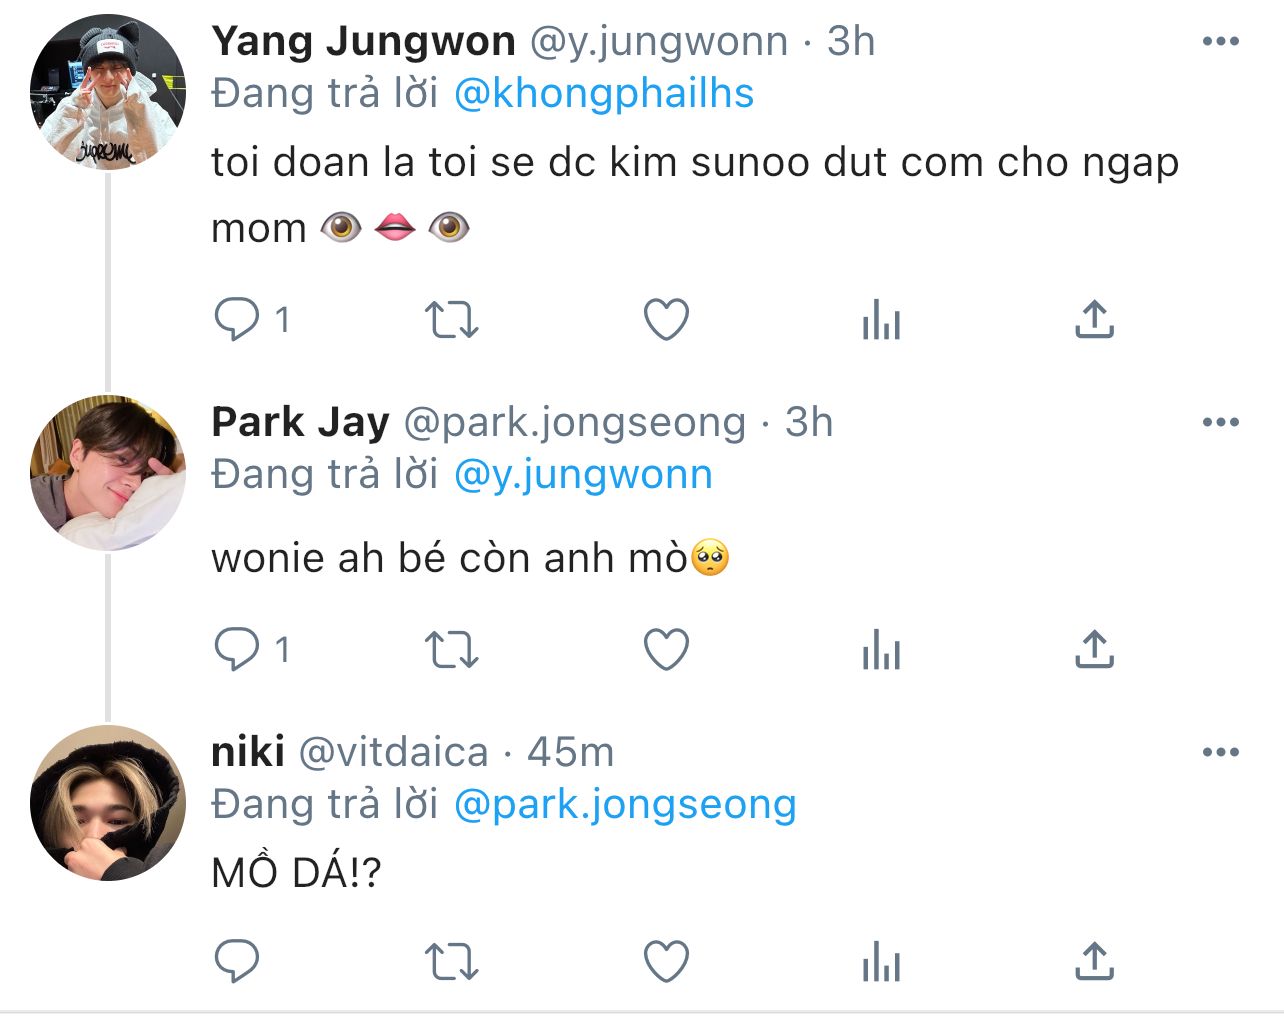Reply to Park Jay's tweet

pyautogui.click(x=237, y=650)
